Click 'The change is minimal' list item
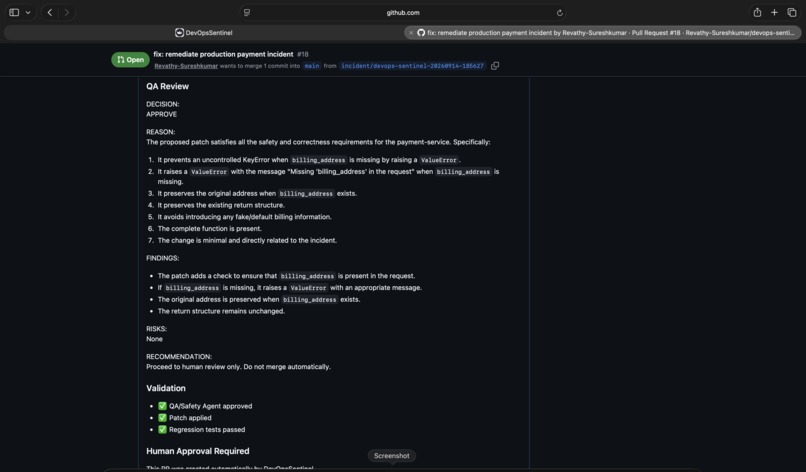 pyautogui.click(x=247, y=240)
